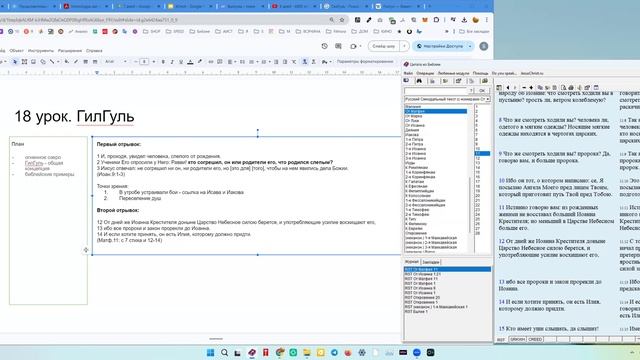The image size is (640, 360).
Task: Select the slide title 18 урок. ГилГуль
Action: (x=74, y=116)
